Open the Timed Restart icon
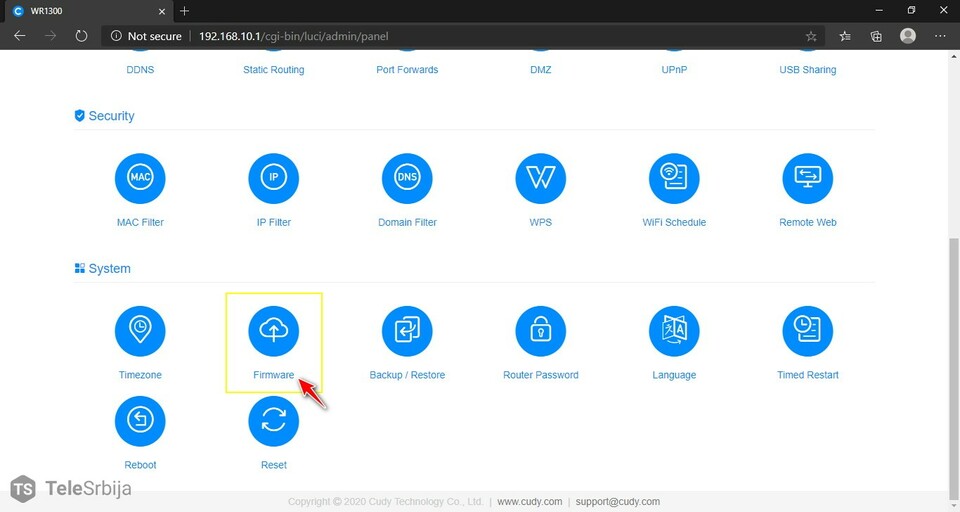 (x=807, y=331)
